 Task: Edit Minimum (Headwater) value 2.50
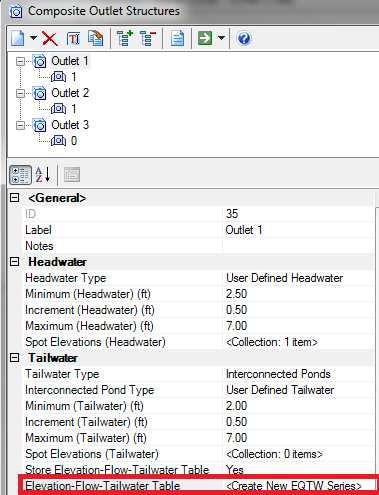pos(298,294)
